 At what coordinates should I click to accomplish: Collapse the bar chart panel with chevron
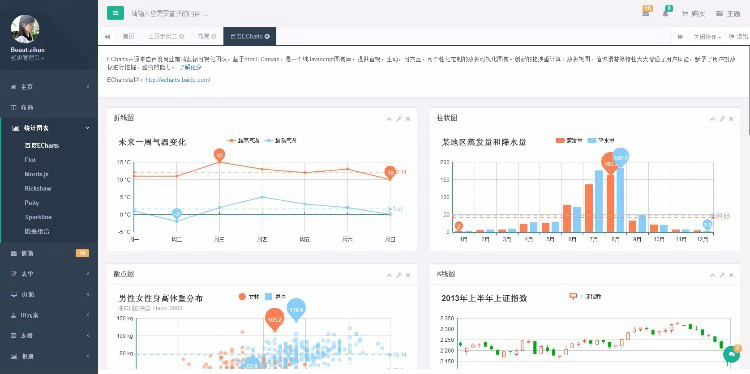click(x=713, y=119)
